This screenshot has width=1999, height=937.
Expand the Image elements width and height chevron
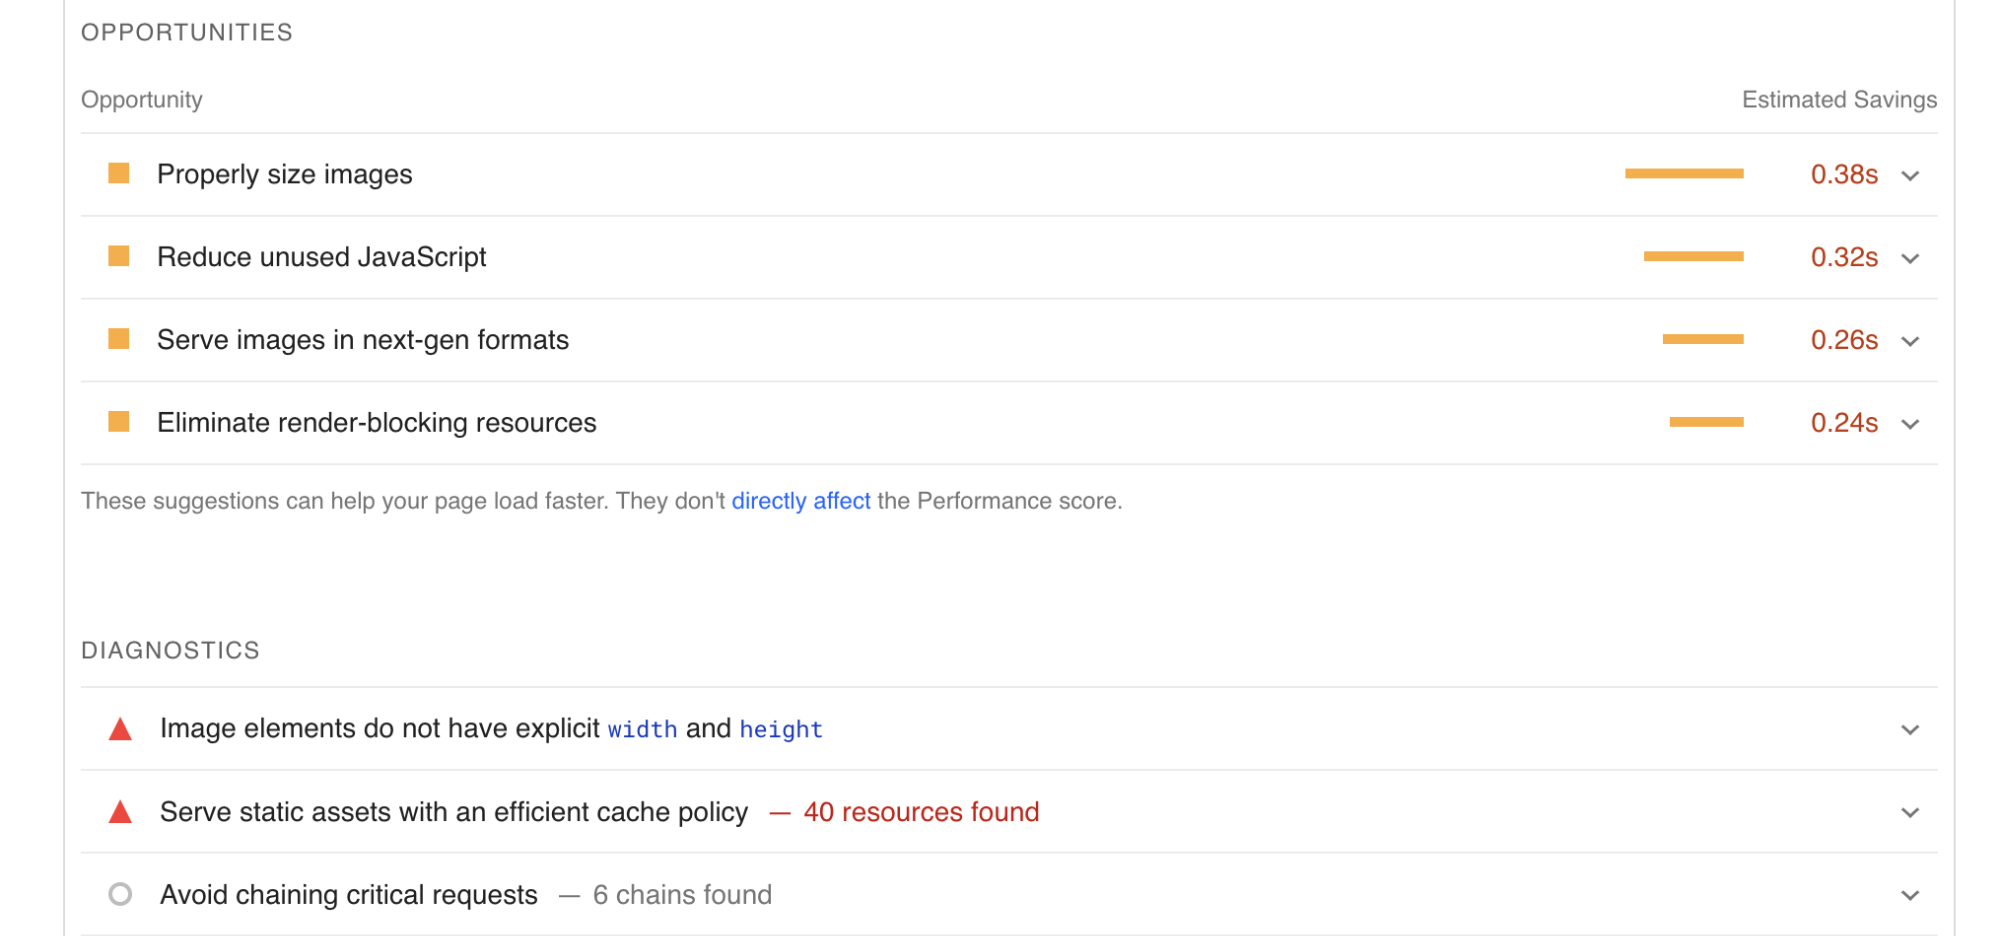[1910, 730]
